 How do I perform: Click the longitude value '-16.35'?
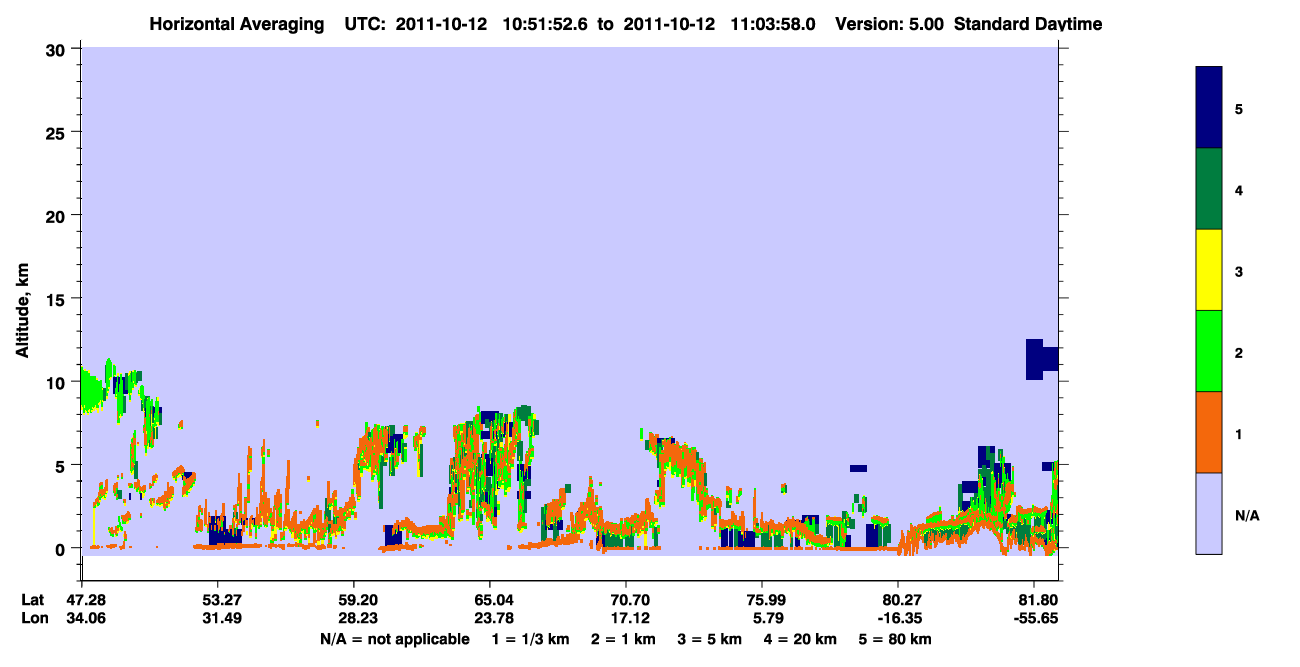[x=898, y=617]
